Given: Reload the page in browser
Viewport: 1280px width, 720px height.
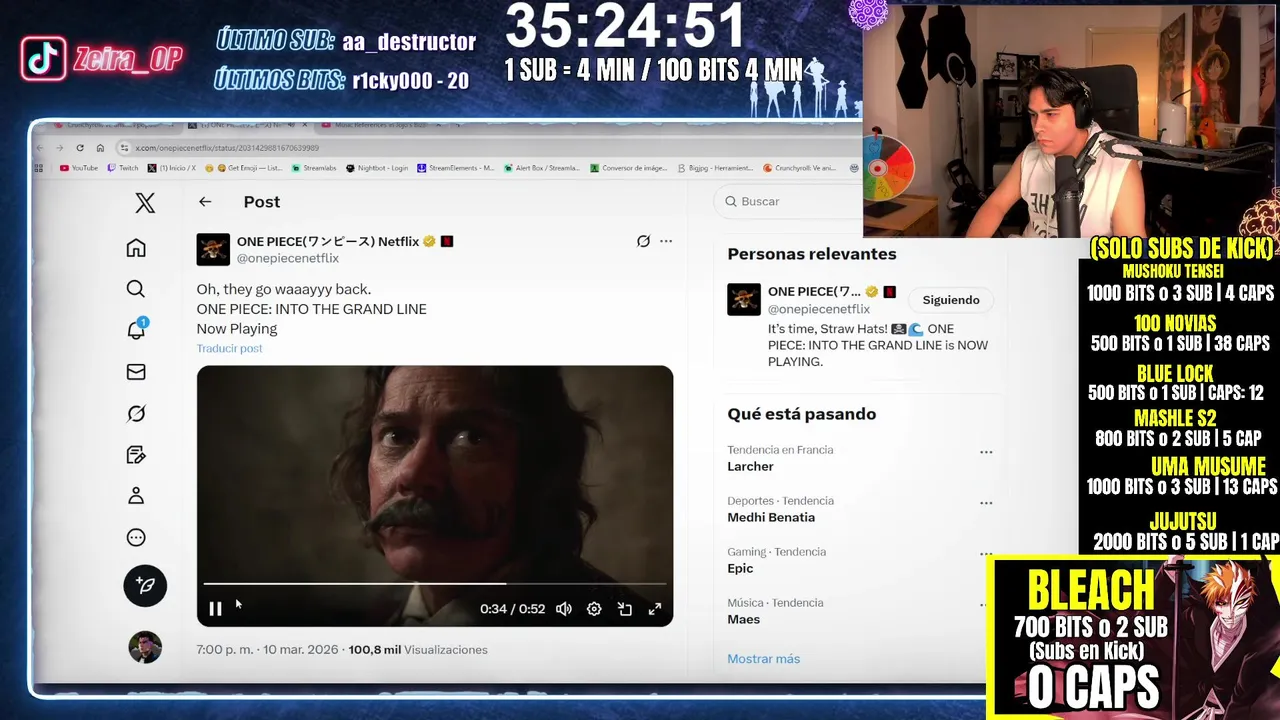Looking at the screenshot, I should 80,148.
